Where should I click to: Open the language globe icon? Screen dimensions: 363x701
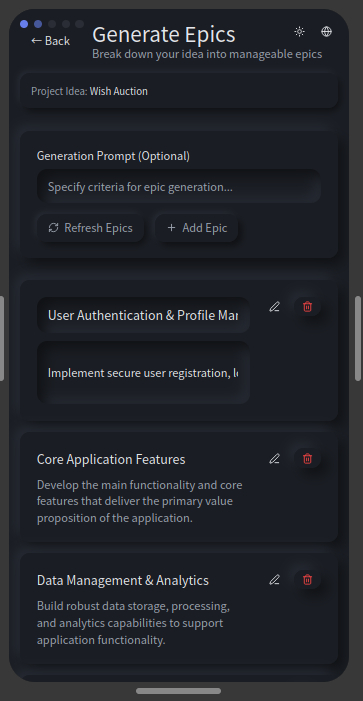[x=327, y=32]
